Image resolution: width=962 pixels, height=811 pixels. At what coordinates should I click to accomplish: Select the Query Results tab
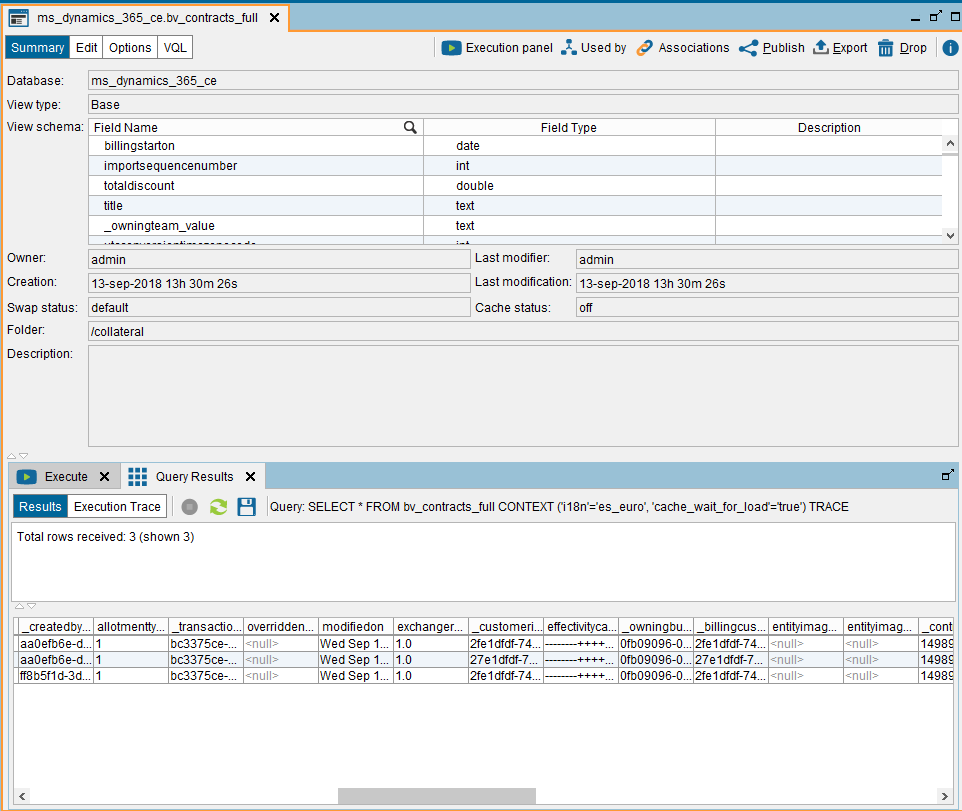194,477
